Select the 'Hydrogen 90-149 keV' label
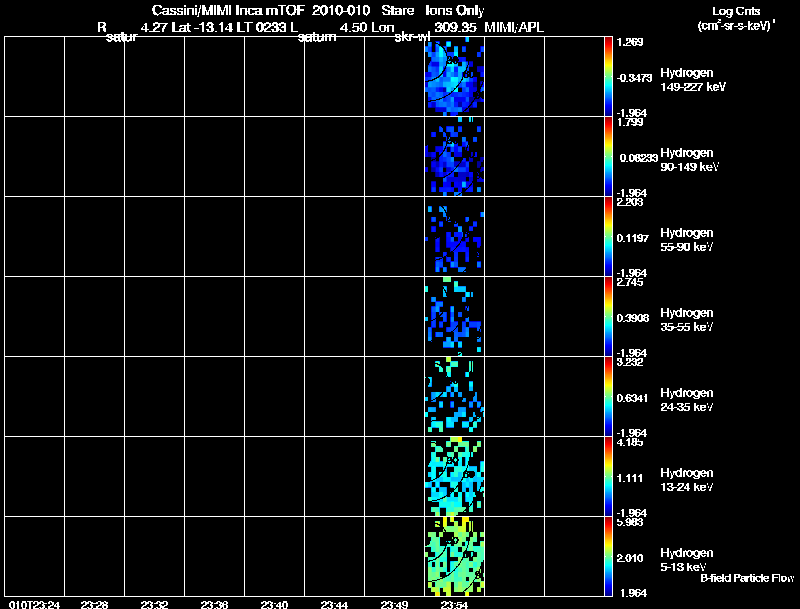Image resolution: width=800 pixels, height=609 pixels. [x=689, y=160]
